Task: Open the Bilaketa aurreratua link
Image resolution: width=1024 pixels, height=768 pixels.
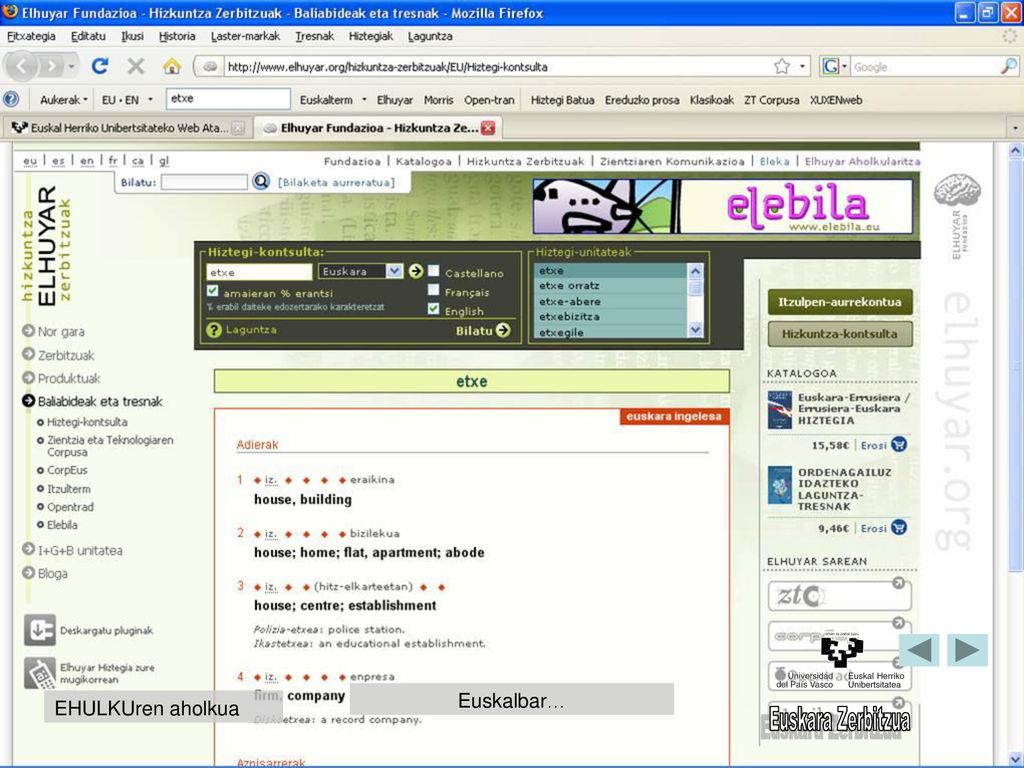Action: (x=336, y=182)
